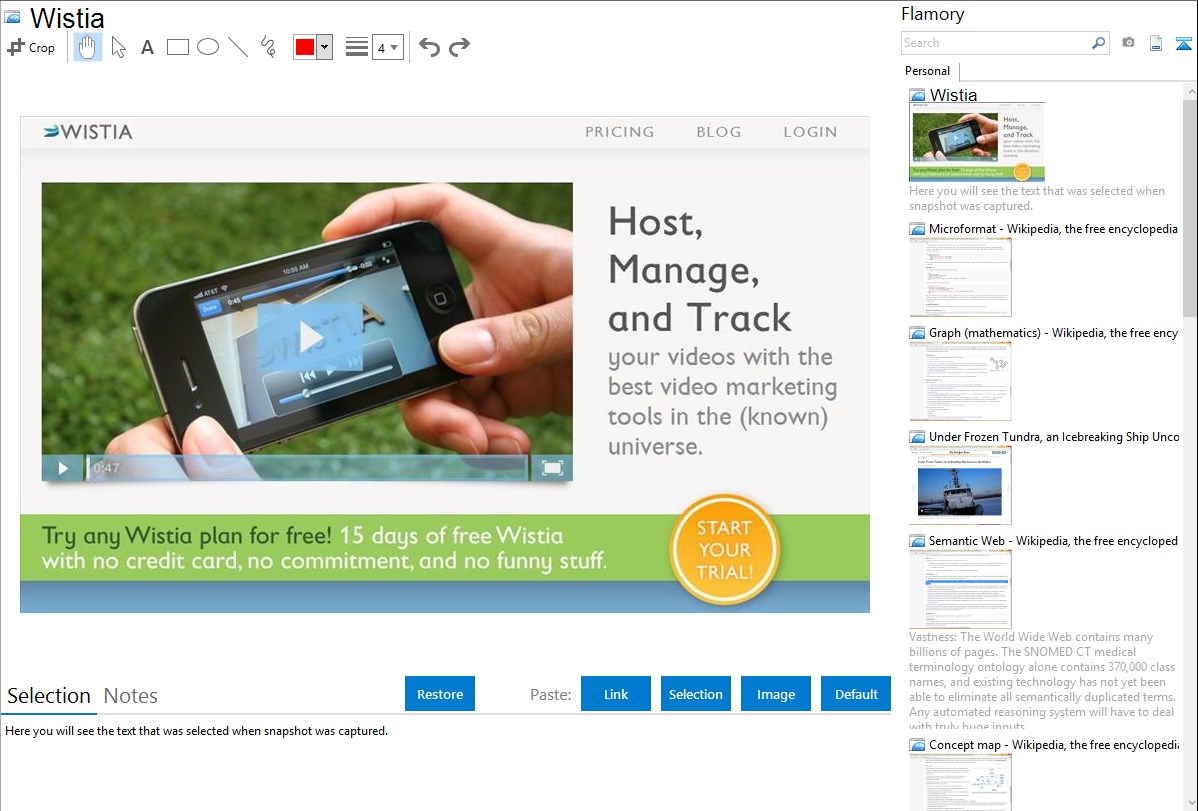Viewport: 1198px width, 811px height.
Task: Pick the rectangle drawing tool
Action: click(x=177, y=47)
